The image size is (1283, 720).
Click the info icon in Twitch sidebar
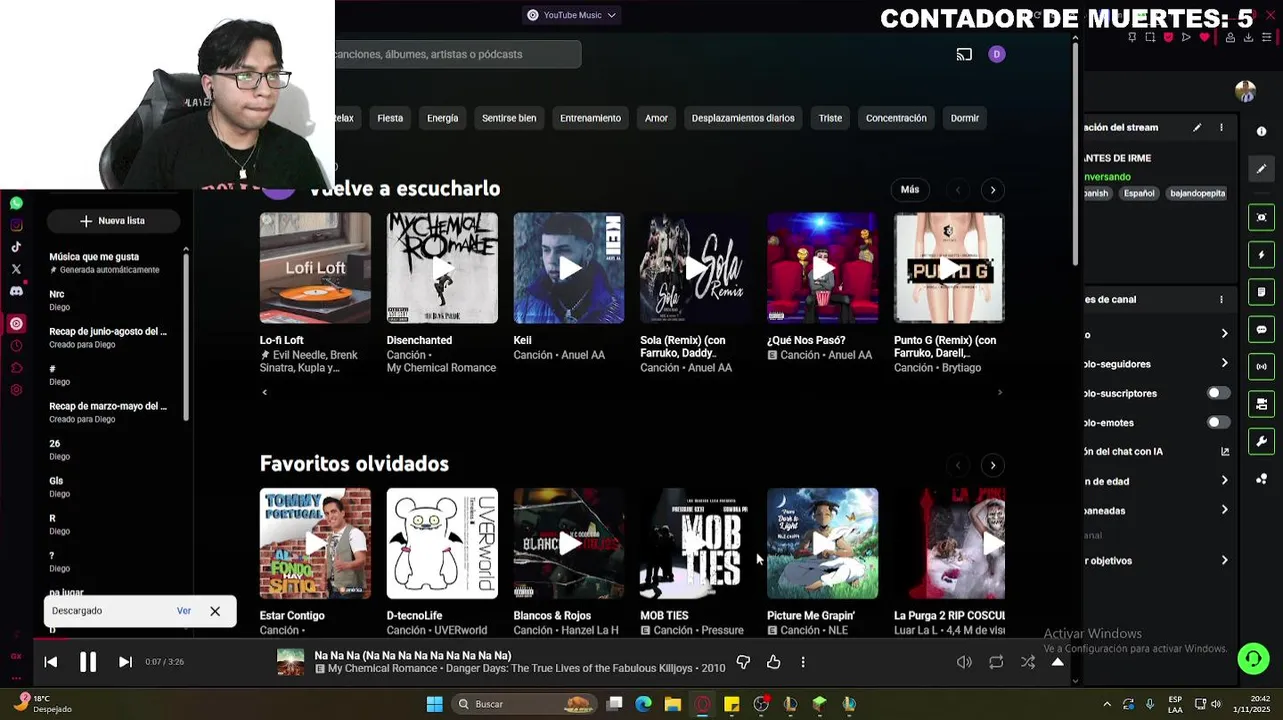[1261, 131]
